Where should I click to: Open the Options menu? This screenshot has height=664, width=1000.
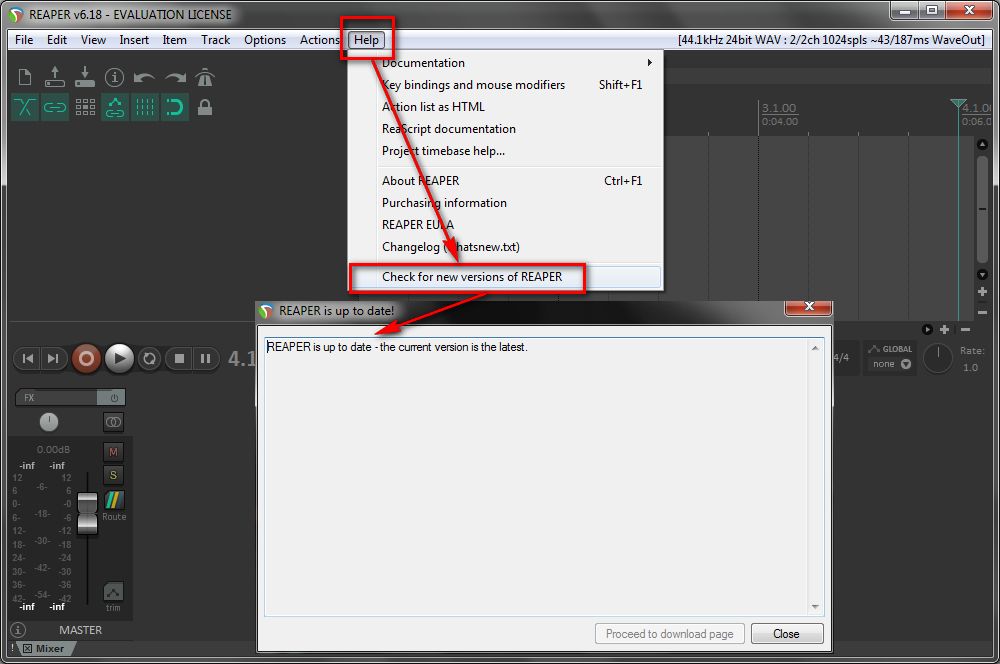tap(265, 40)
